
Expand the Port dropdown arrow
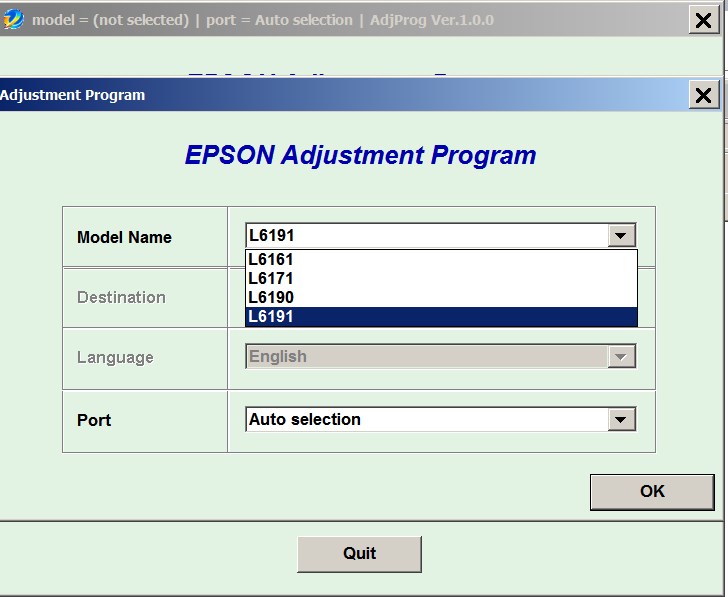621,420
